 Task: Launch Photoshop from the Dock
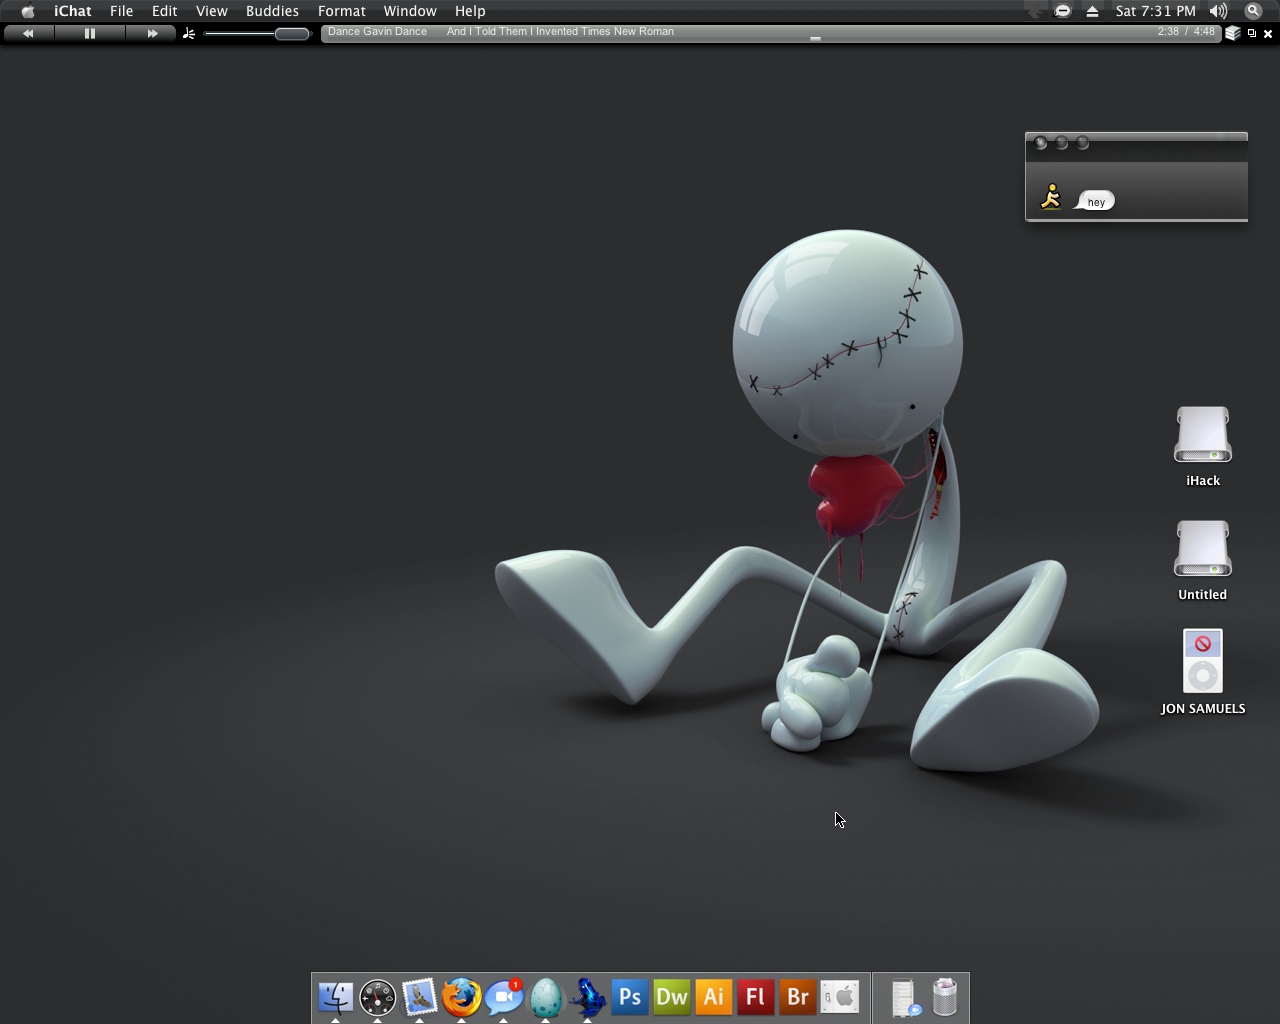(x=630, y=997)
